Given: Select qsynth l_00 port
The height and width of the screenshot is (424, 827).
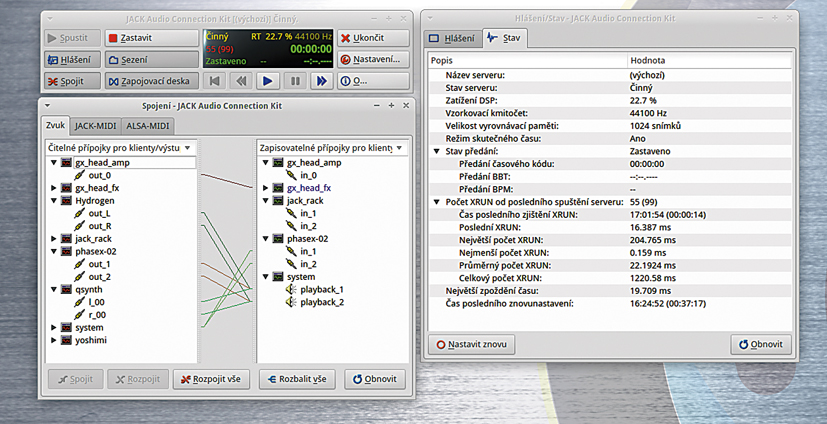Looking at the screenshot, I should click(97, 302).
